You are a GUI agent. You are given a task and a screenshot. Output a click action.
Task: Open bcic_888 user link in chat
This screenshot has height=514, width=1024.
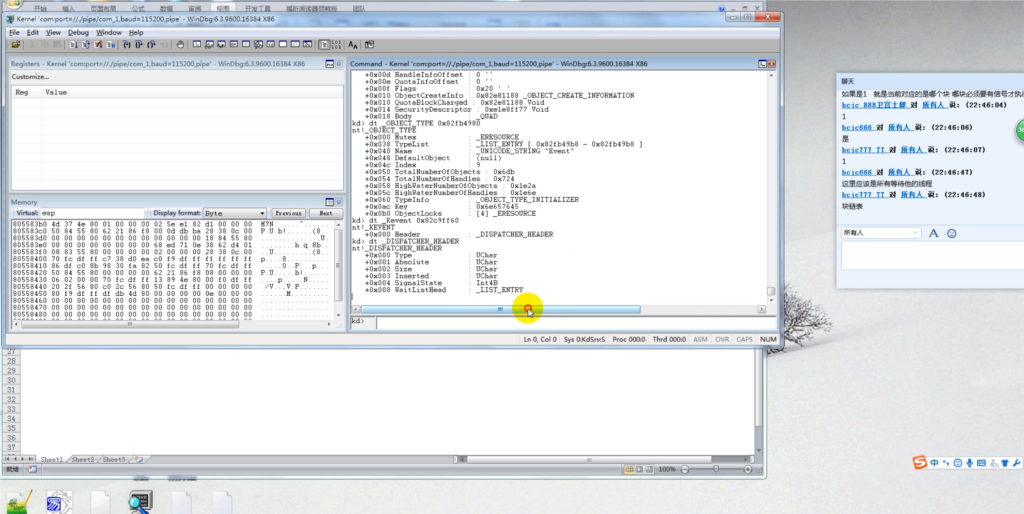pos(873,105)
